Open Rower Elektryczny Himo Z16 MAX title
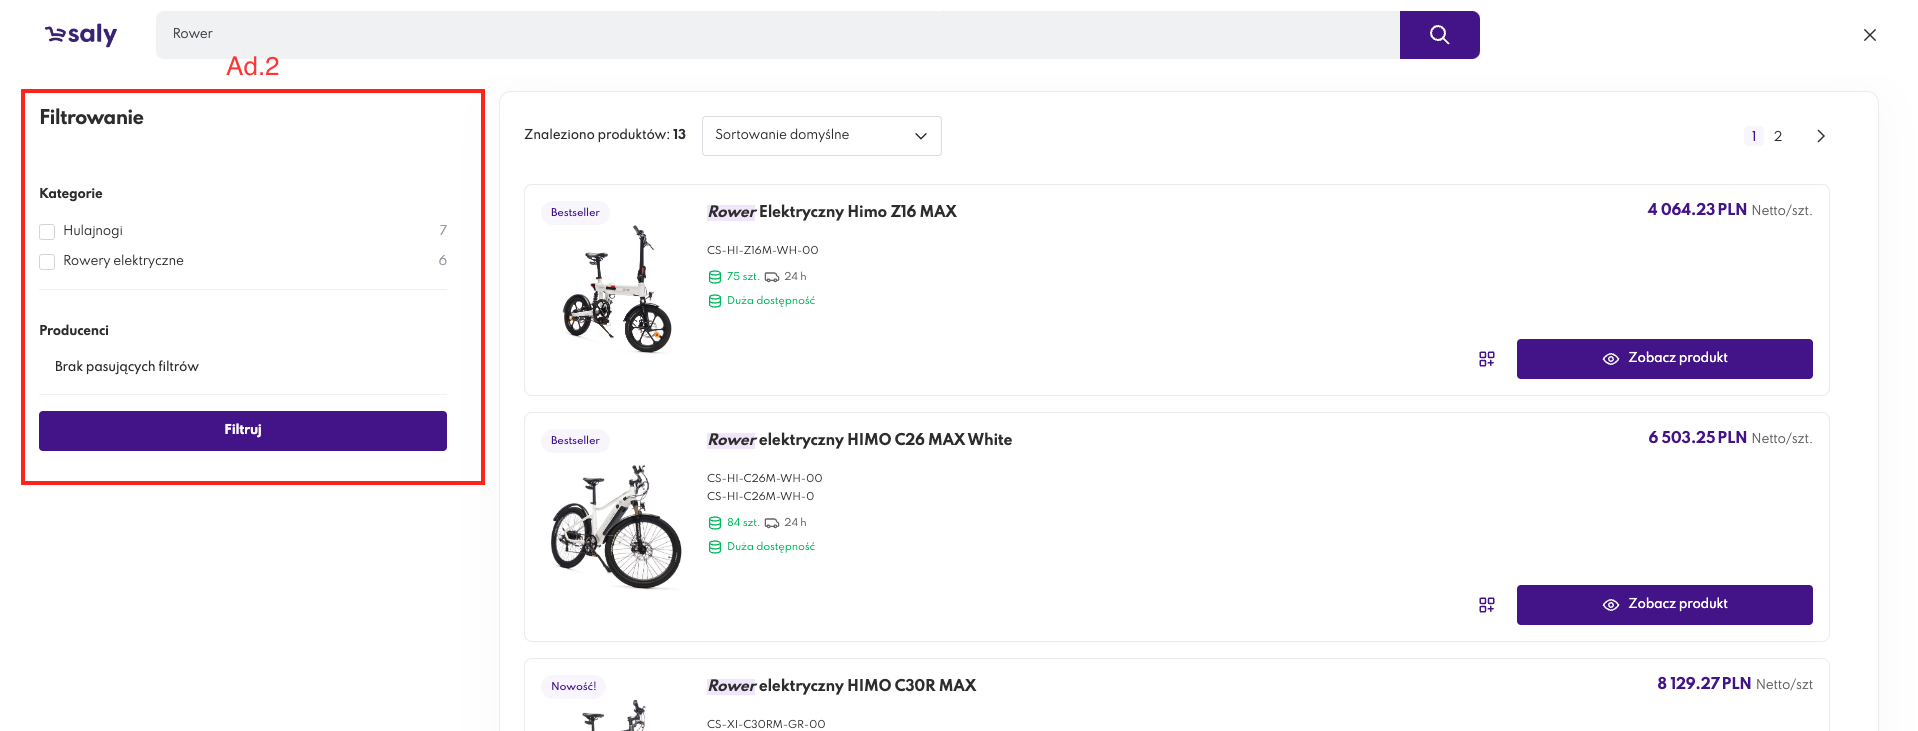Image resolution: width=1918 pixels, height=731 pixels. tap(831, 212)
